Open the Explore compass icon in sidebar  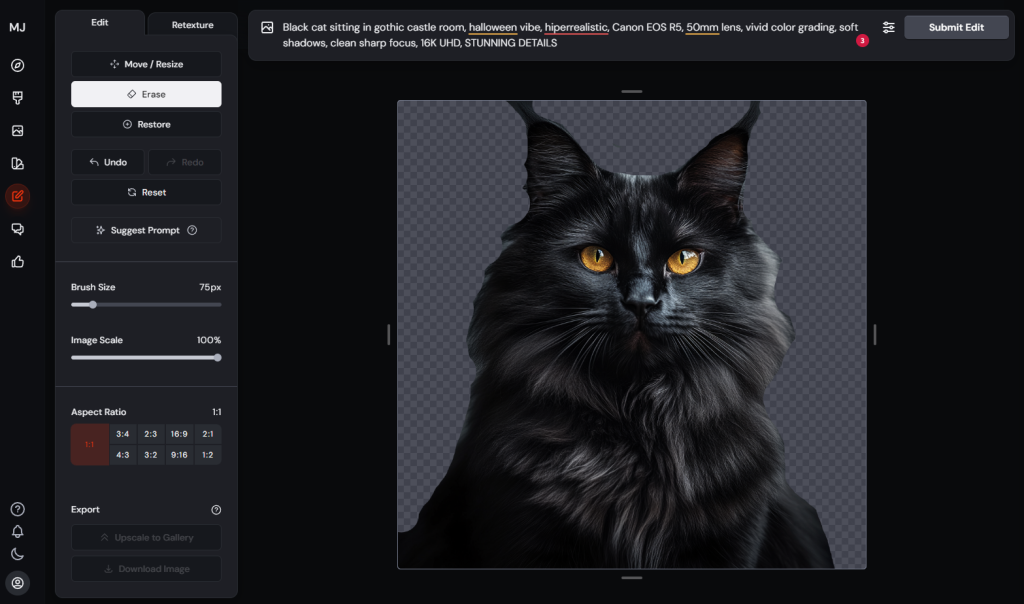point(17,66)
